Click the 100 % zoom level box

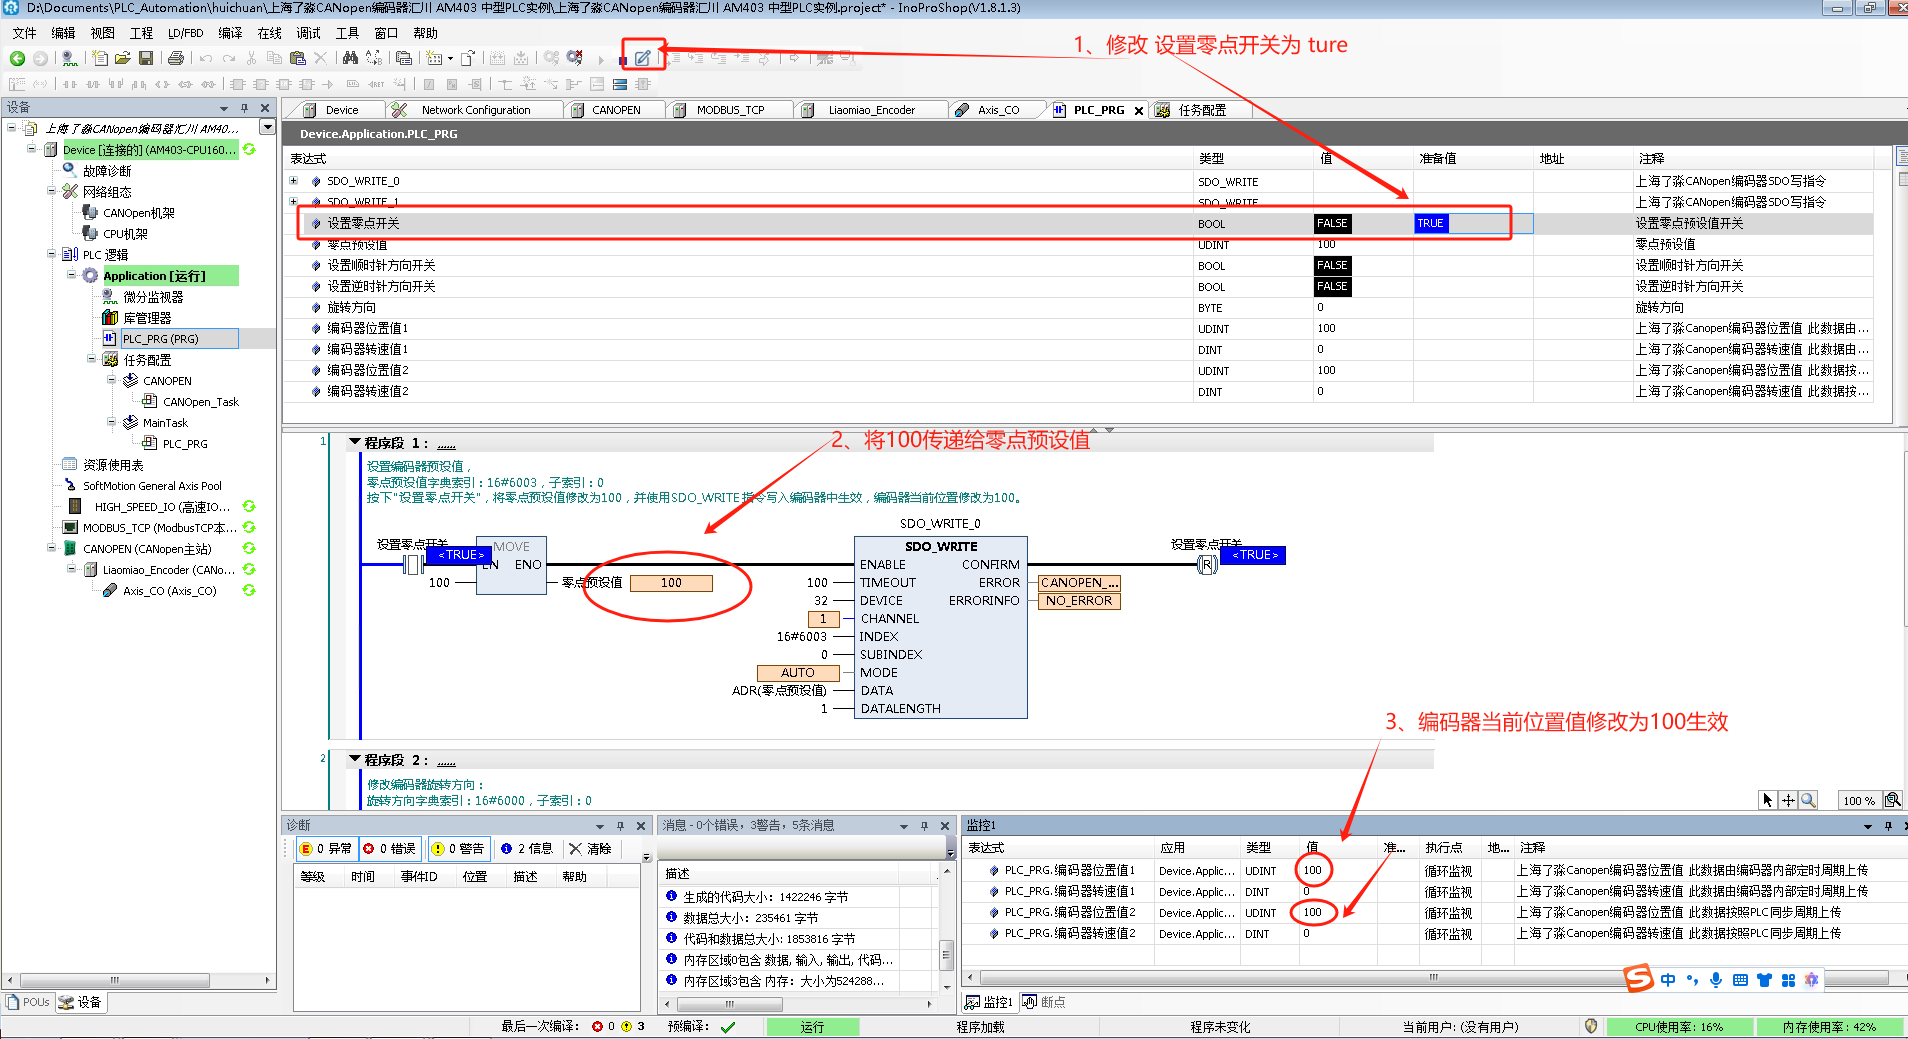pos(1860,800)
